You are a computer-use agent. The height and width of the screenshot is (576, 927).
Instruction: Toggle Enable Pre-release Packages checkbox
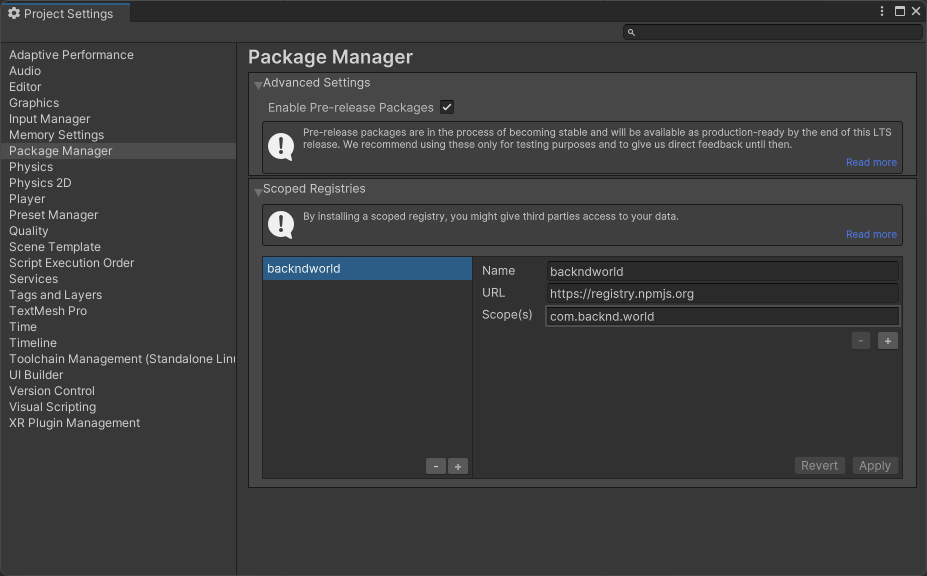coord(447,107)
